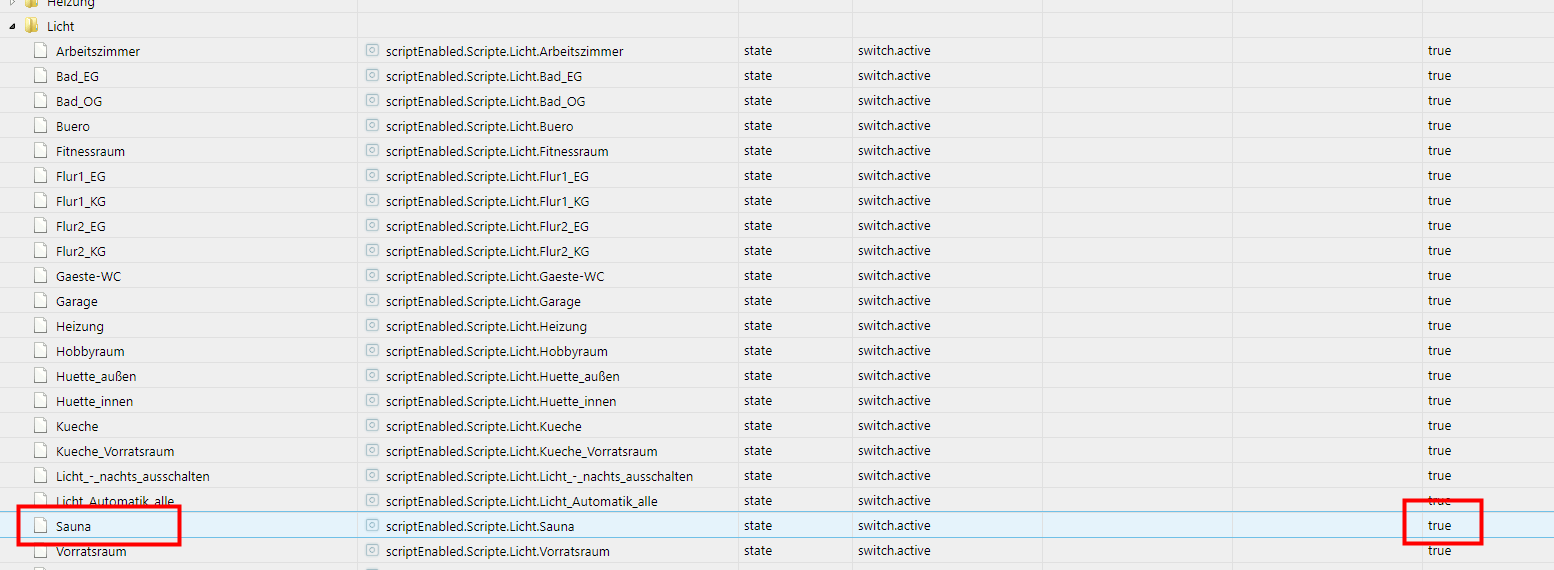Select the Heizung script entry under Licht
The image size is (1554, 570).
pyautogui.click(x=80, y=326)
